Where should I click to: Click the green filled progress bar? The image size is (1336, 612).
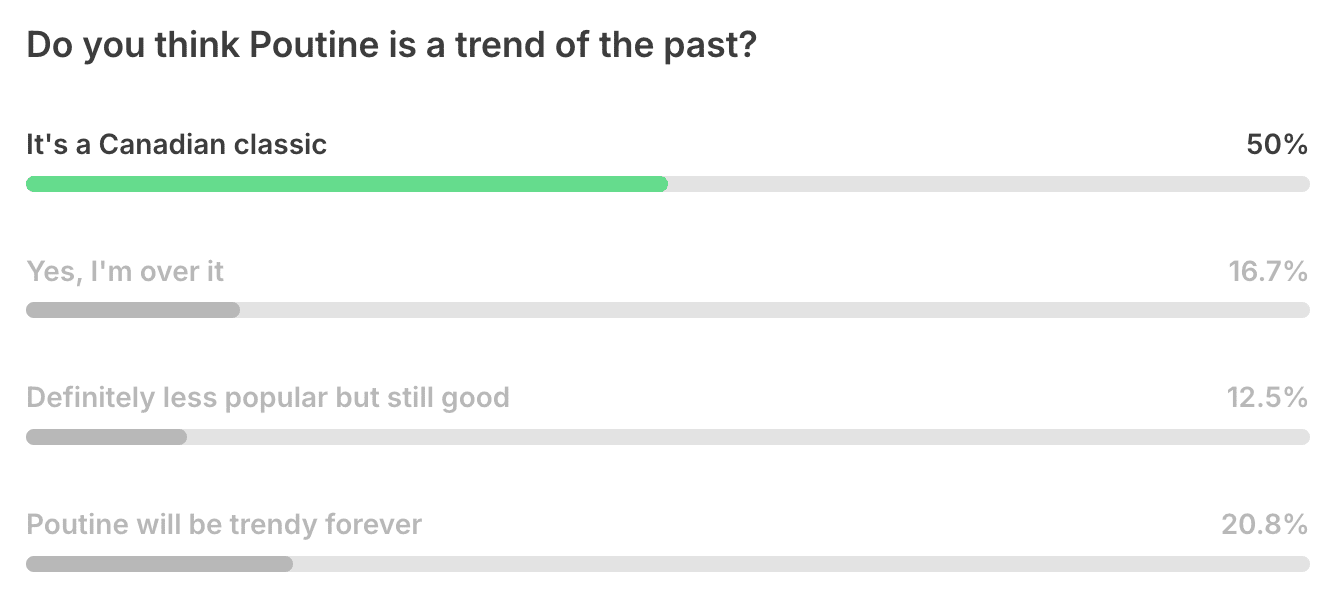pyautogui.click(x=347, y=184)
